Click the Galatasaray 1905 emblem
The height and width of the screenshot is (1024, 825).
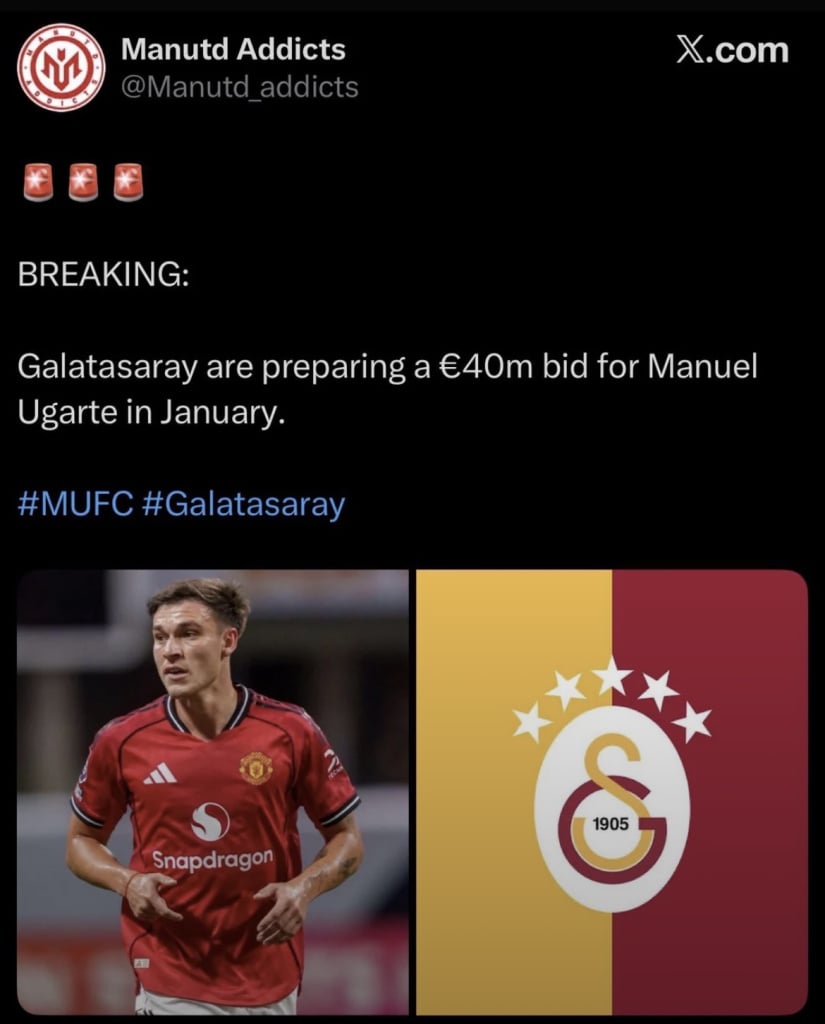(x=612, y=808)
